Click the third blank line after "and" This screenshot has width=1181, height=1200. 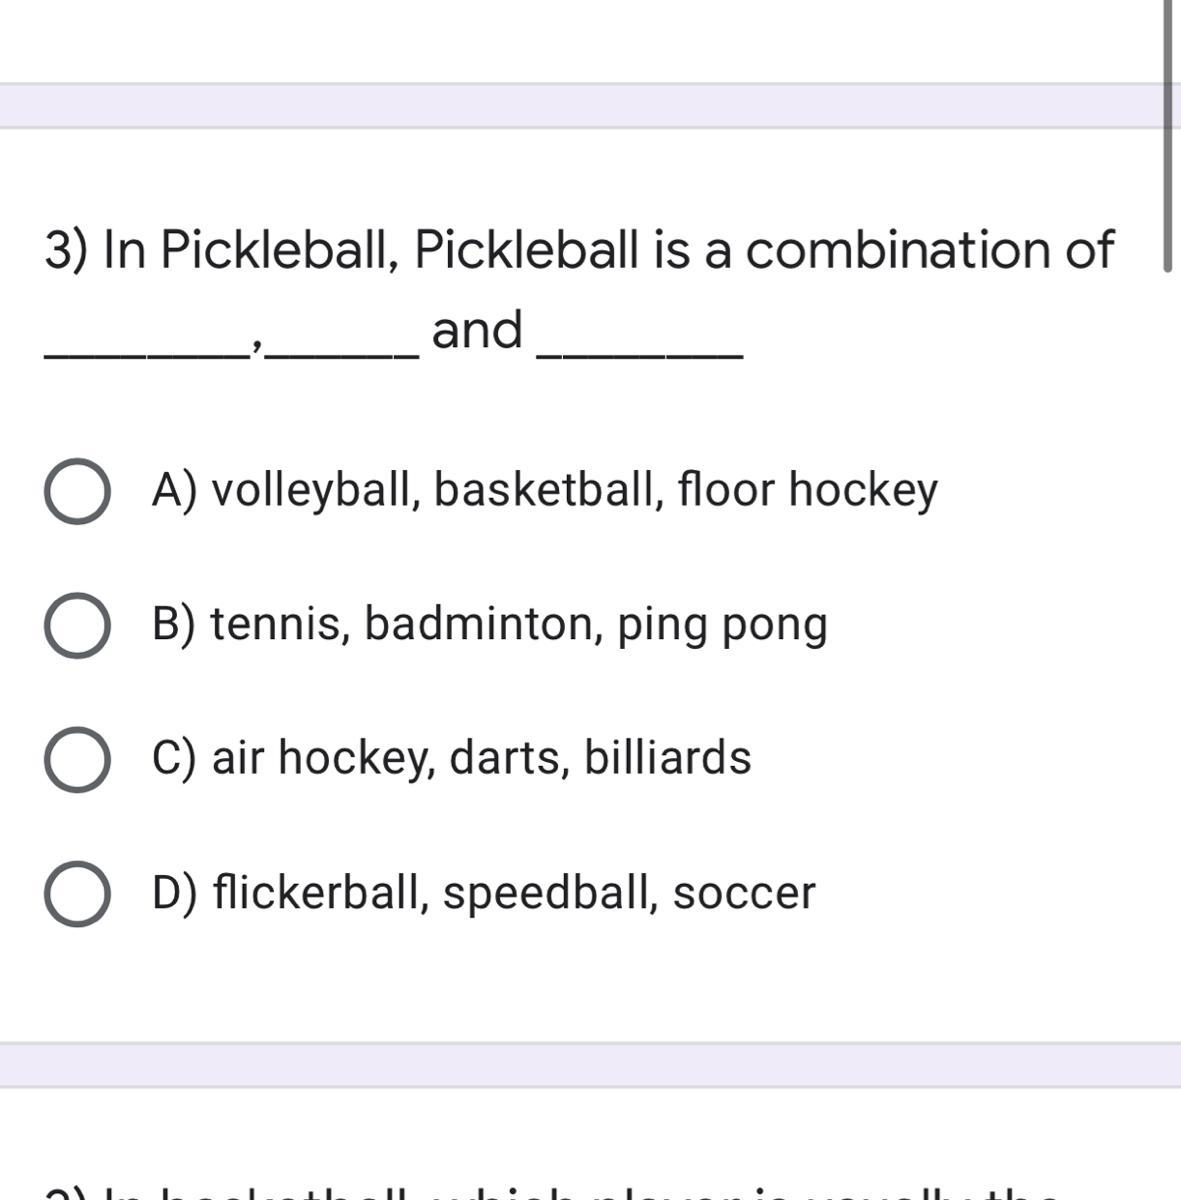point(640,350)
